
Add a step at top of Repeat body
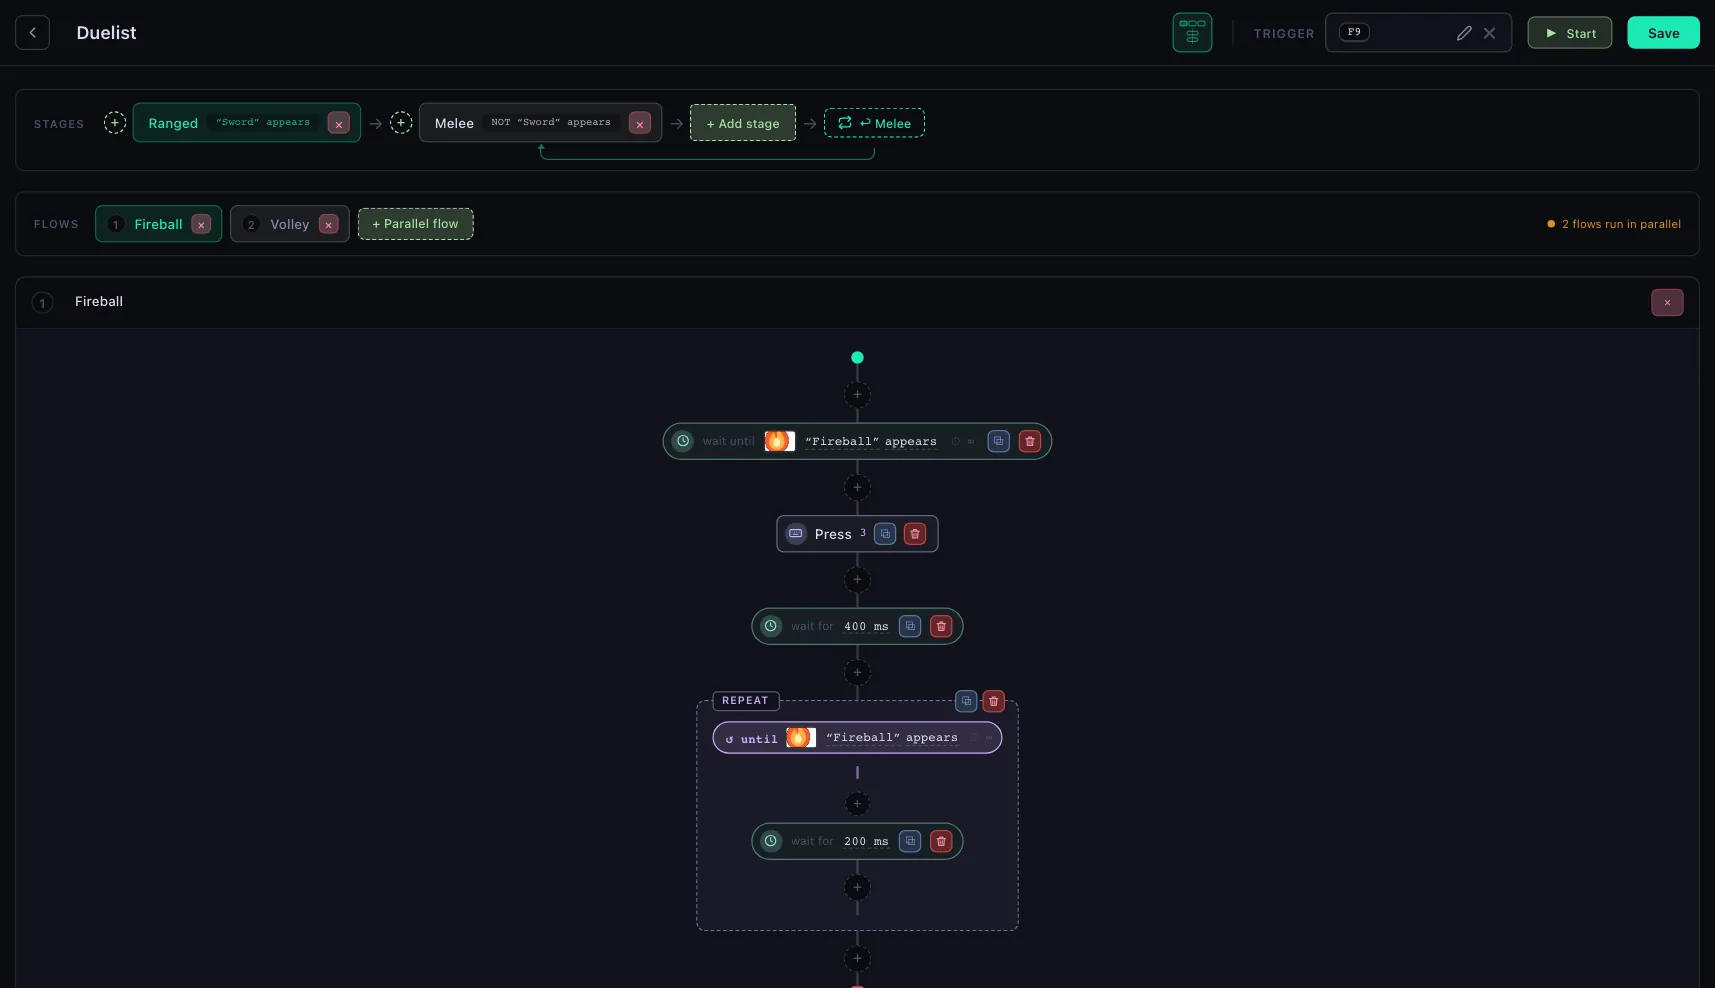coord(857,803)
